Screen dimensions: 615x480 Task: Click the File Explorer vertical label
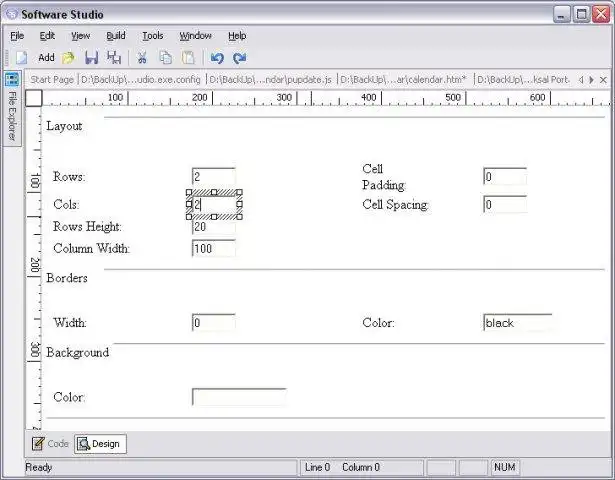pyautogui.click(x=12, y=116)
